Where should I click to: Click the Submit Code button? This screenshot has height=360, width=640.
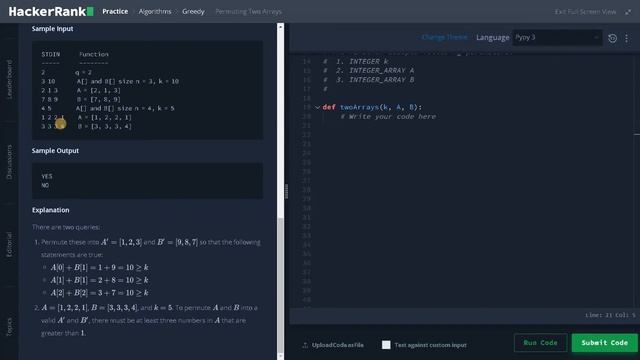point(604,342)
